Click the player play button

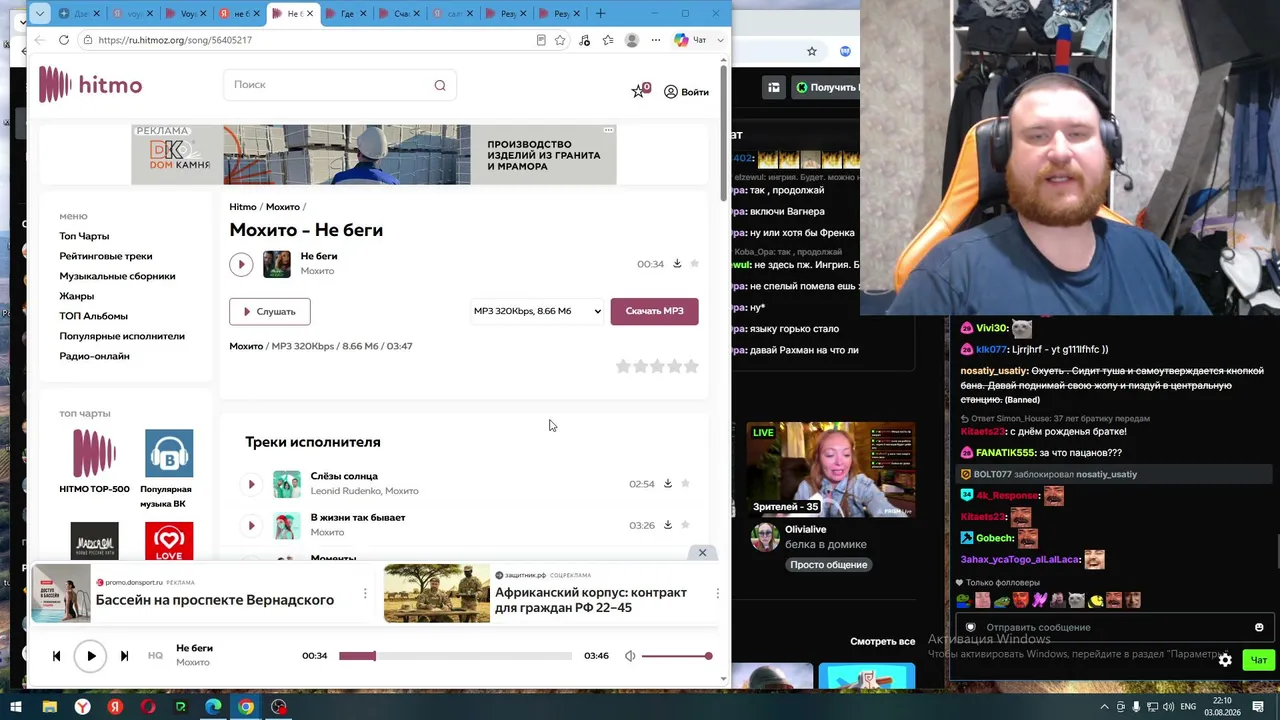pos(90,656)
